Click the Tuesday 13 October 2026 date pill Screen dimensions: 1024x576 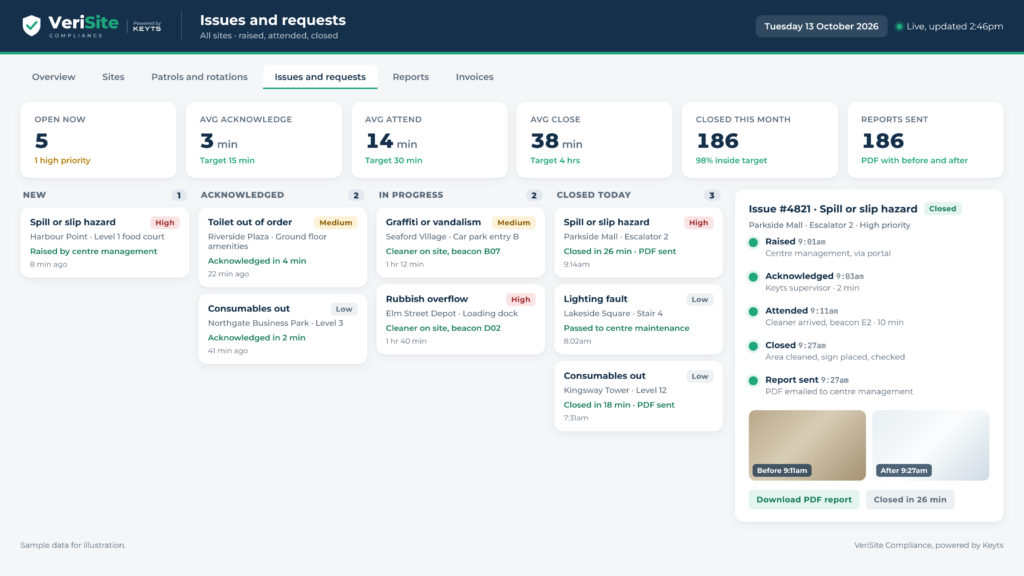coord(821,27)
